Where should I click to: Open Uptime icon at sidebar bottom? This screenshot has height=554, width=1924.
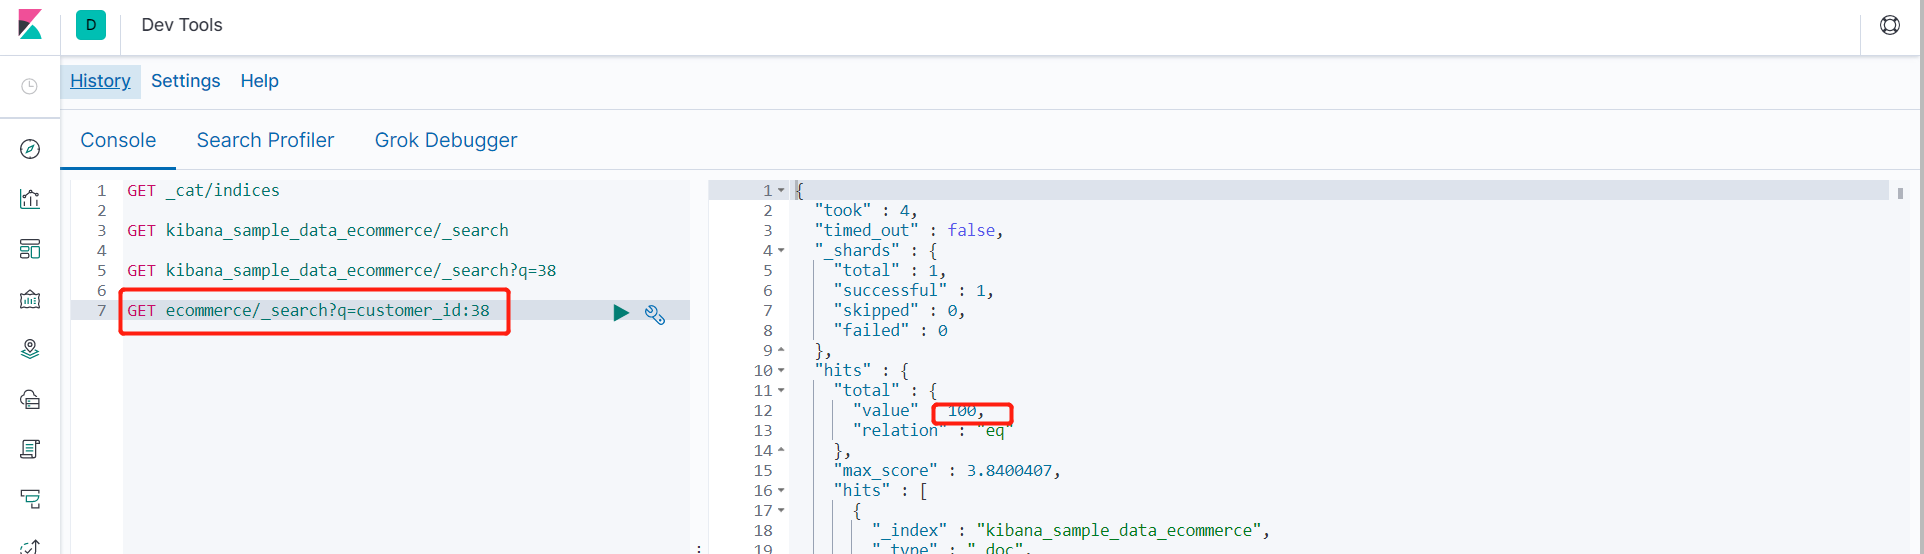click(x=30, y=545)
